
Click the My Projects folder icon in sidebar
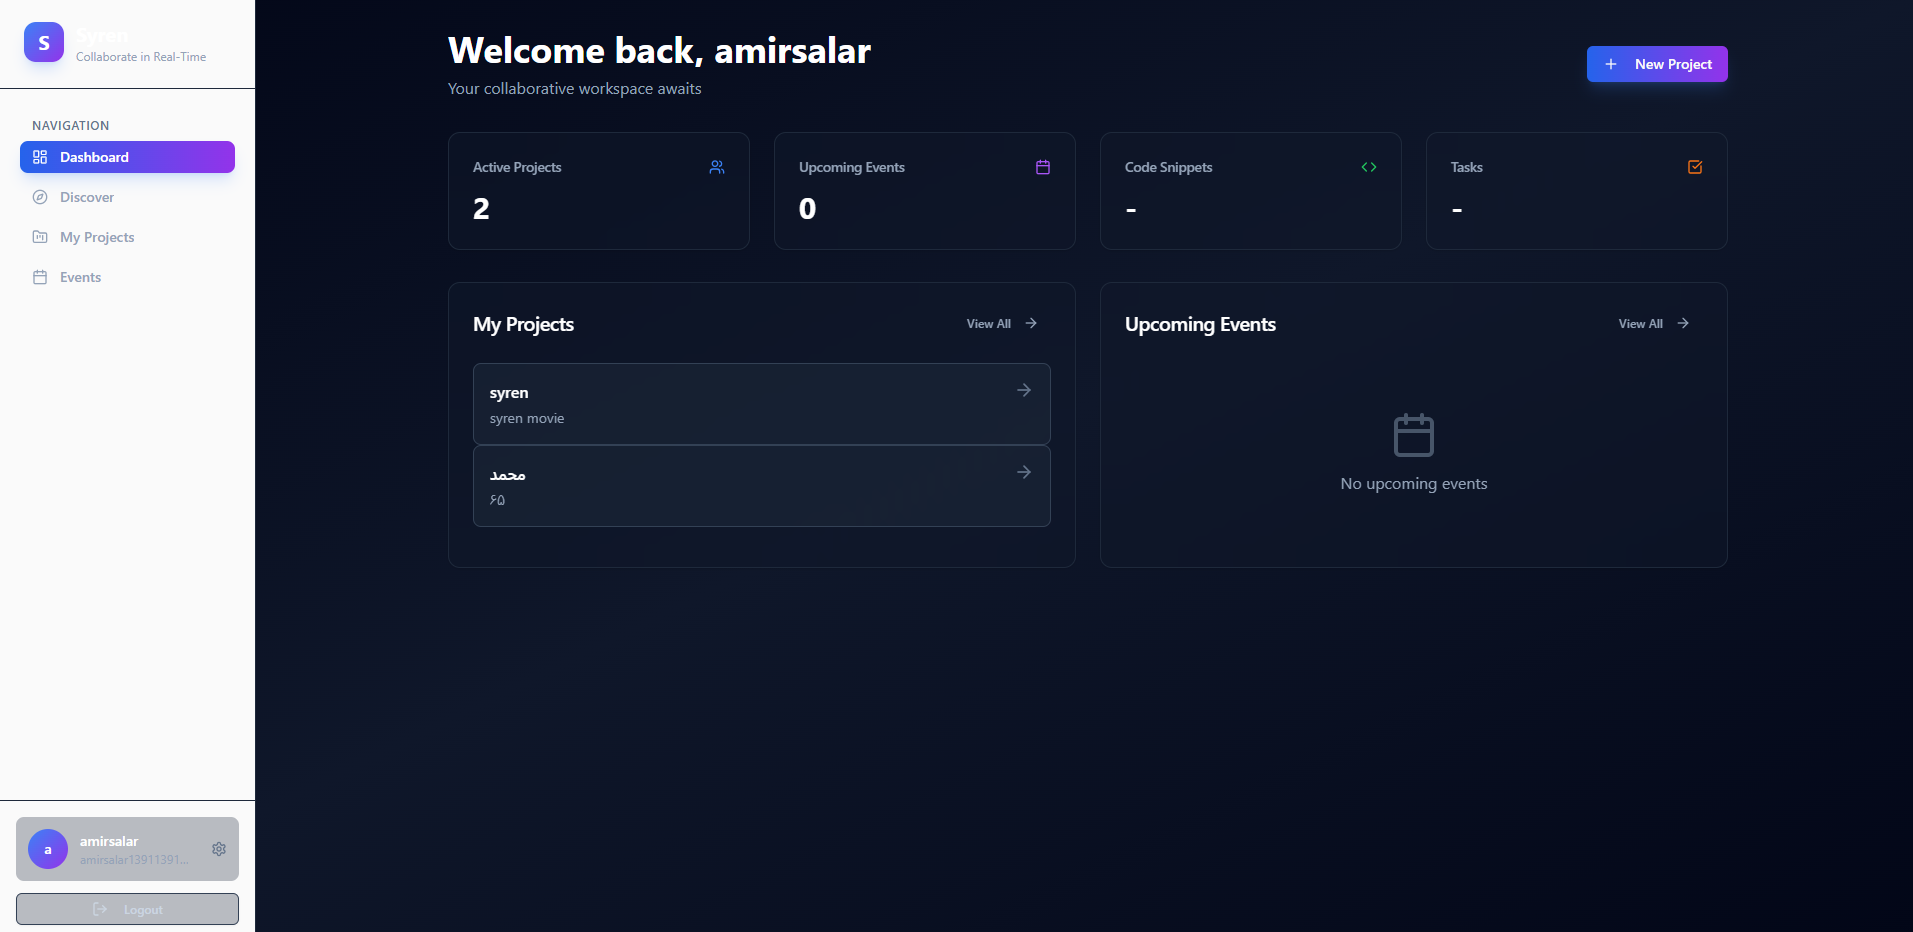(x=40, y=237)
